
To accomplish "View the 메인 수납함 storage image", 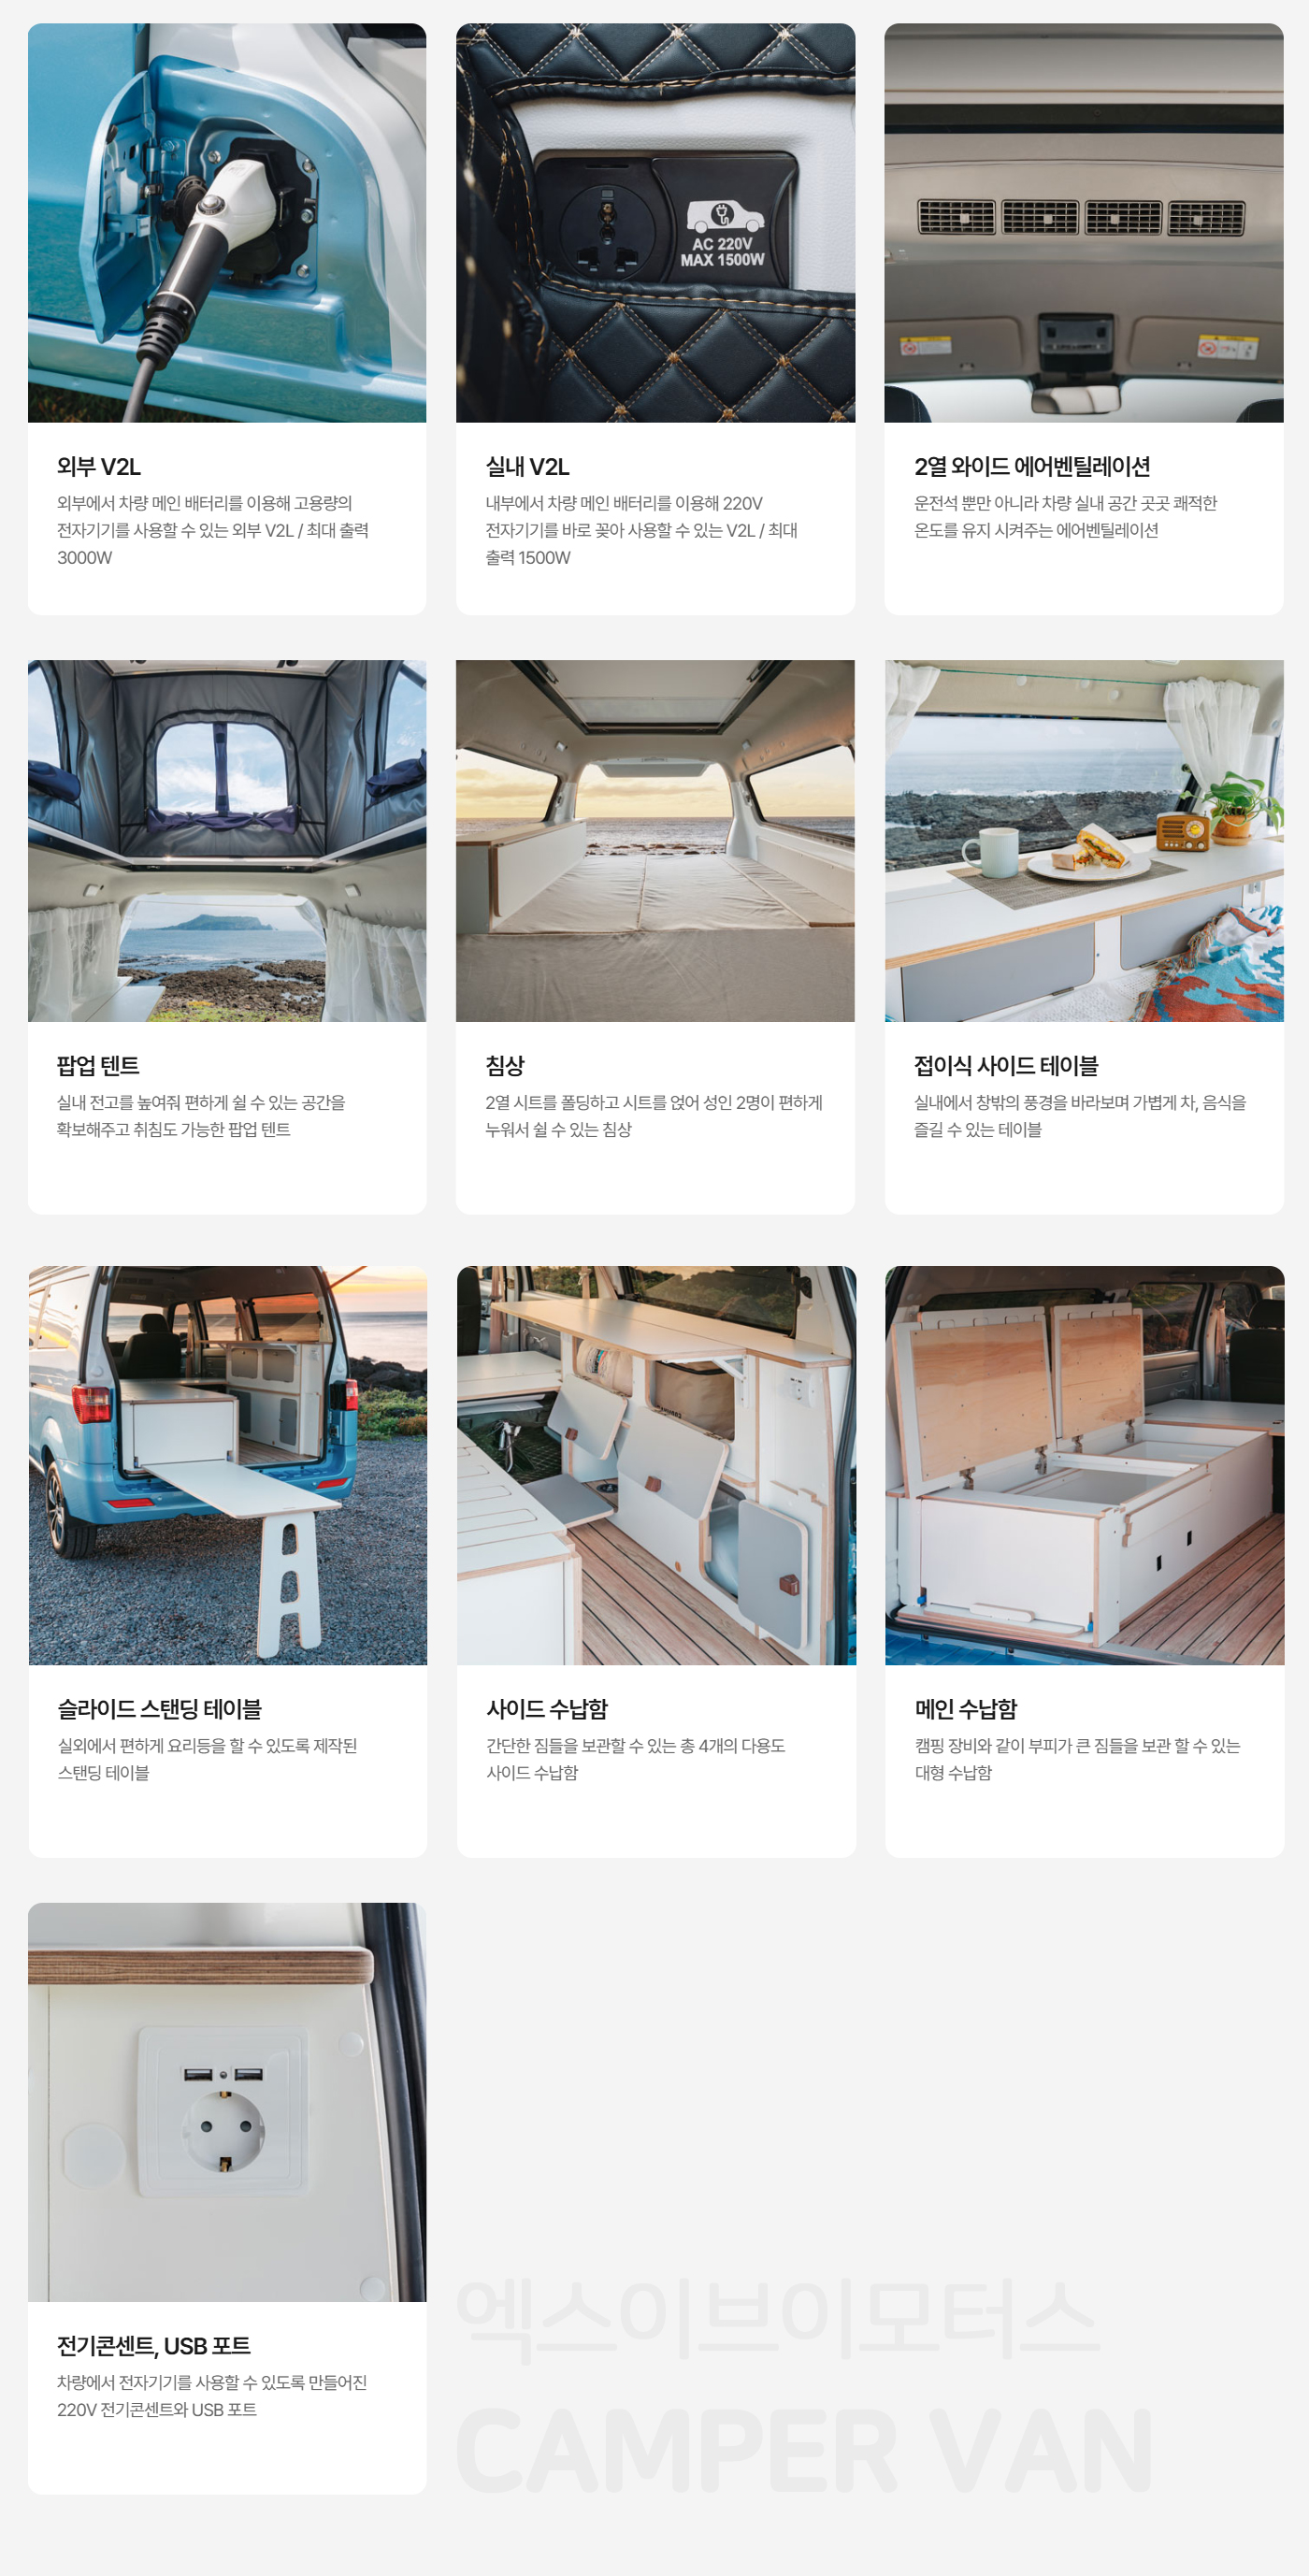I will [1084, 1465].
